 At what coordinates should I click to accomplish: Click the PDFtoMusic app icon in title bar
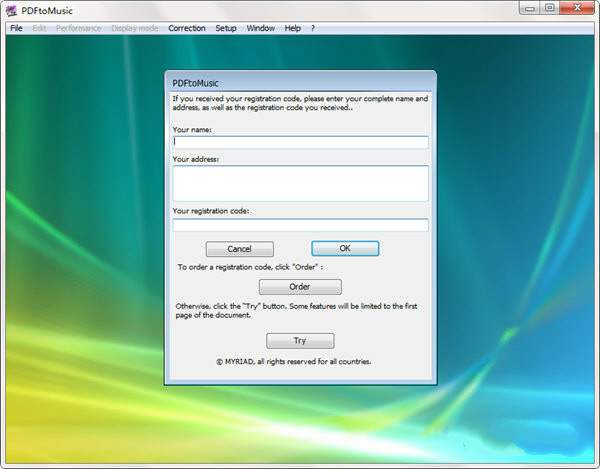pyautogui.click(x=12, y=11)
